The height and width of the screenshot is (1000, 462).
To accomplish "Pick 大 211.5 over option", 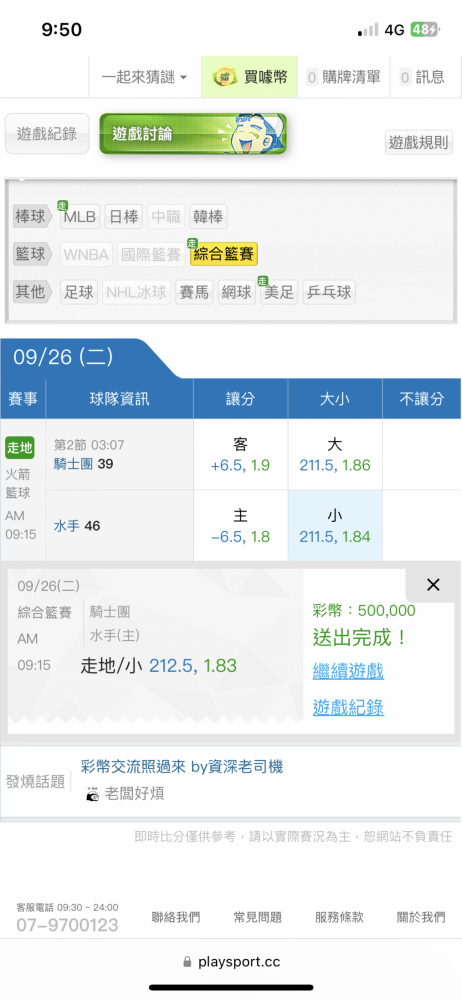I will [335, 455].
